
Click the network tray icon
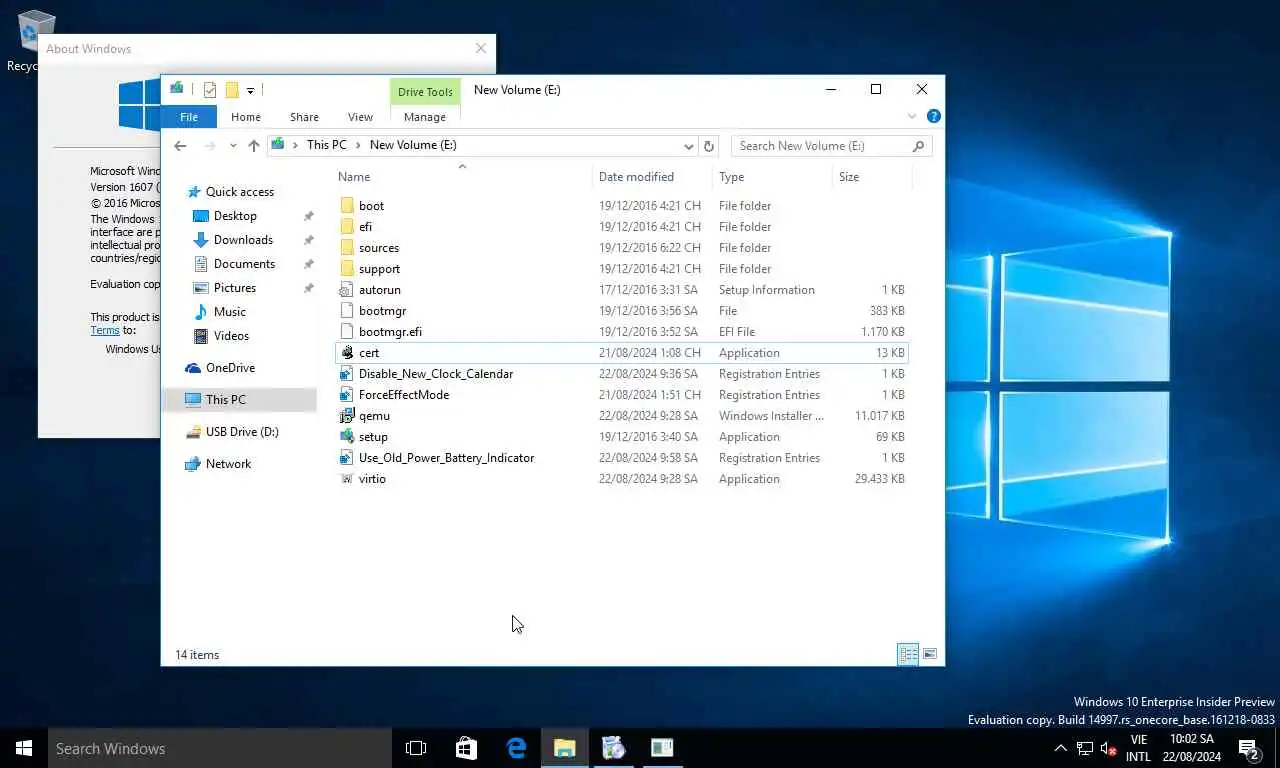tap(1085, 748)
